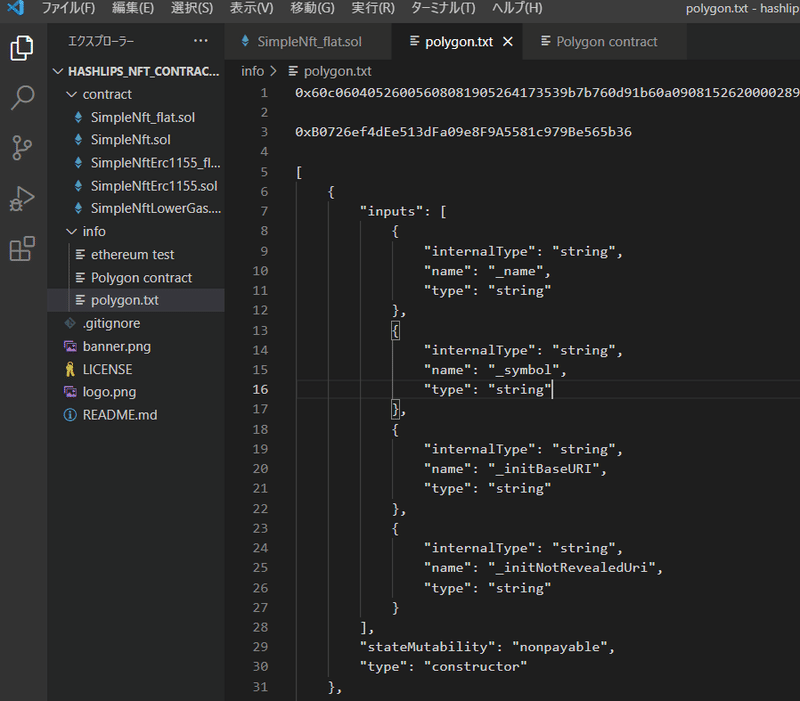Screen dimensions: 800x701
Task: Click Solidity icon beside SimpleNftErc1155.sol
Action: (x=79, y=186)
